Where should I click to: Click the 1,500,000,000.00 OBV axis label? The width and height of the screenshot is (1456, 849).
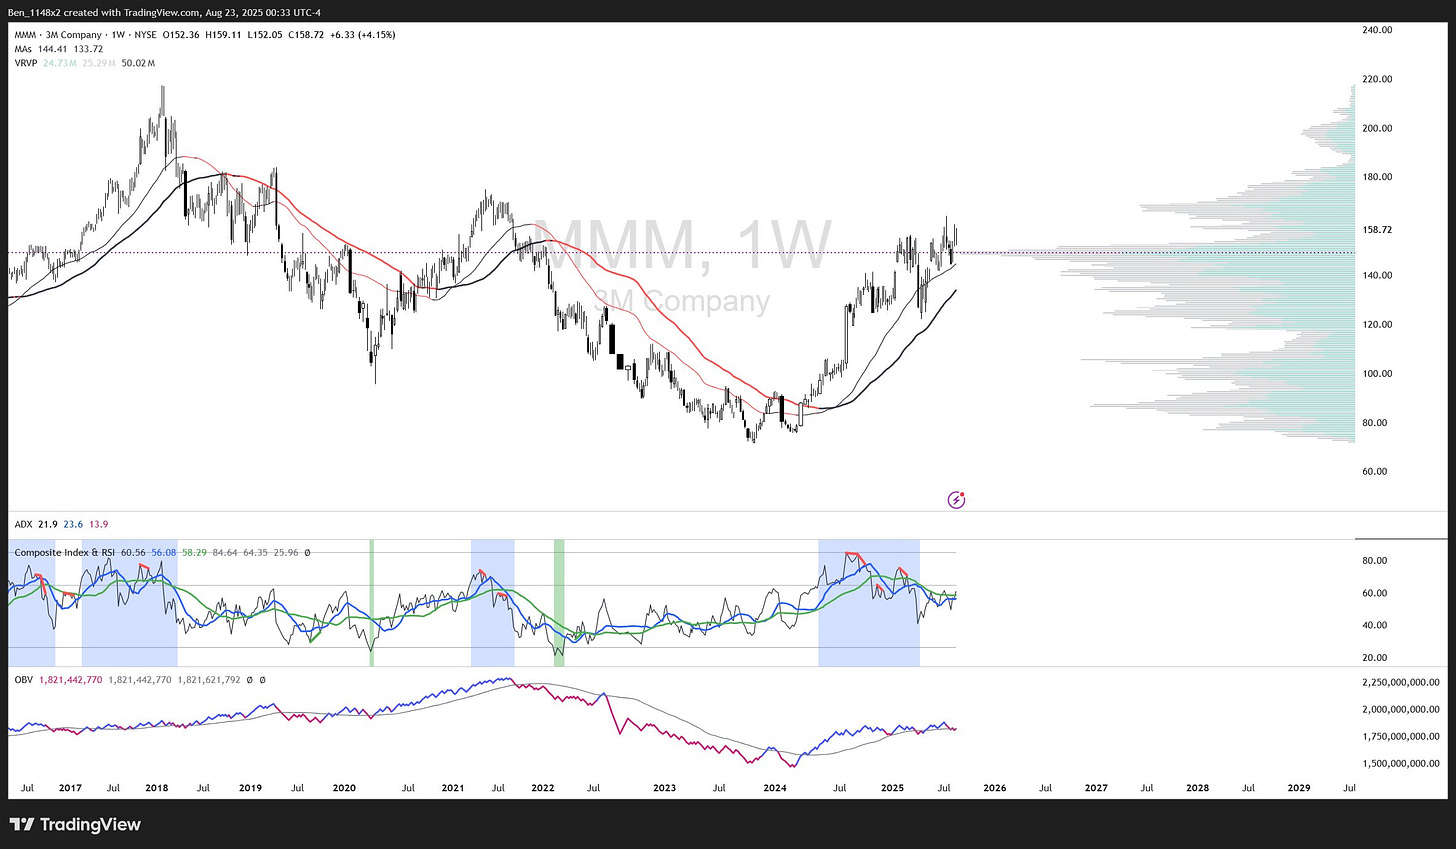(x=1401, y=763)
